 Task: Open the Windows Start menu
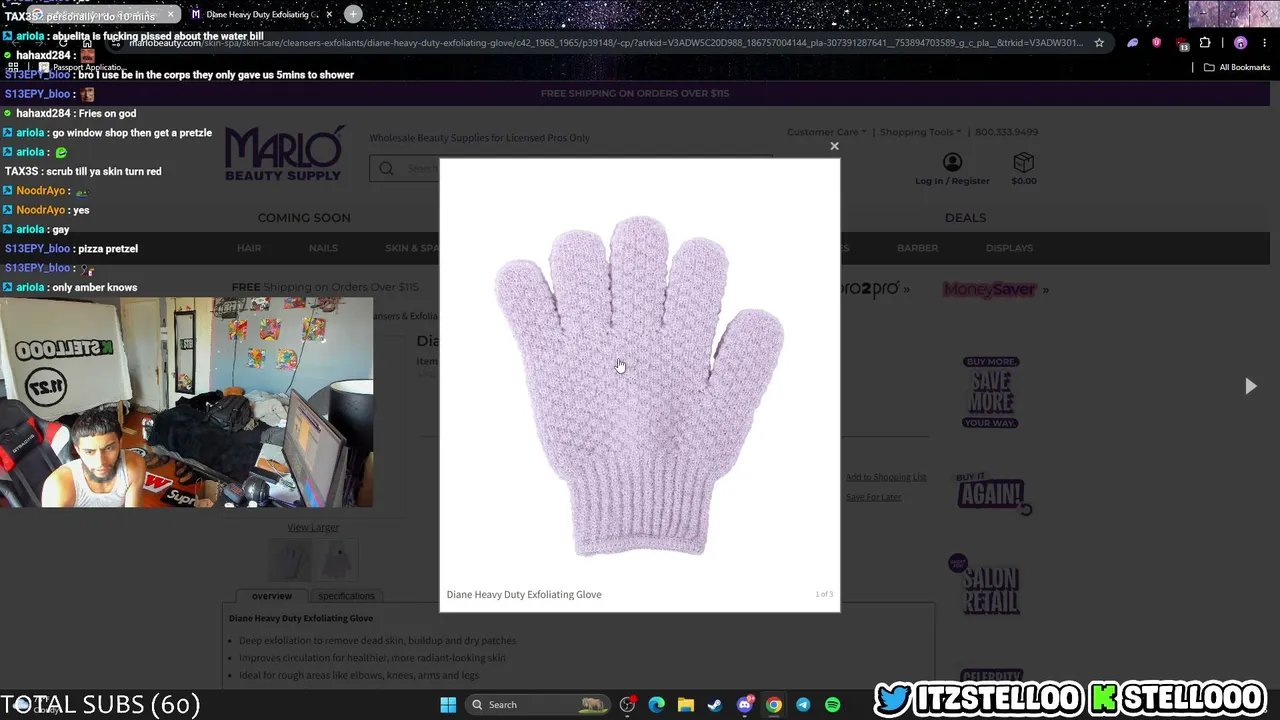[x=448, y=705]
